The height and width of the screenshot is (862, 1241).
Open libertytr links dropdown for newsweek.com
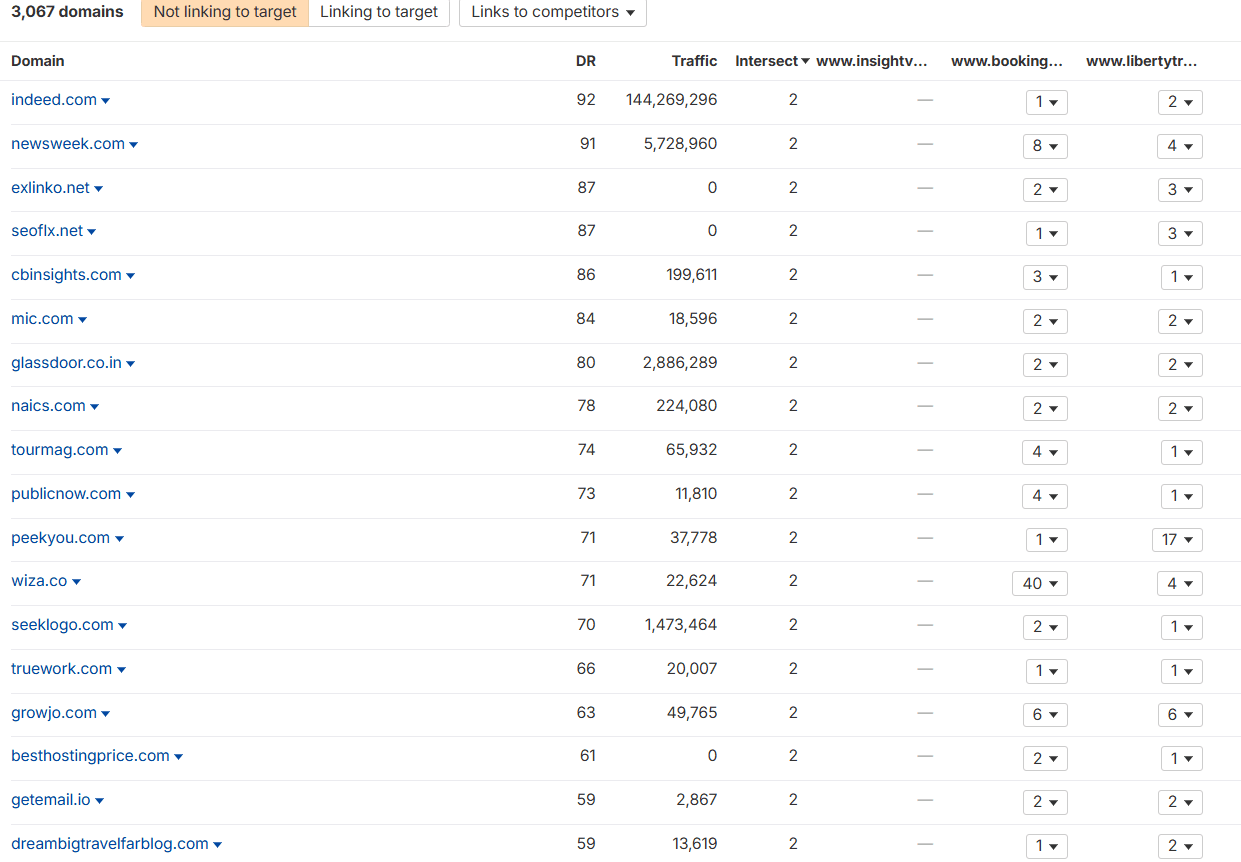[x=1181, y=146]
